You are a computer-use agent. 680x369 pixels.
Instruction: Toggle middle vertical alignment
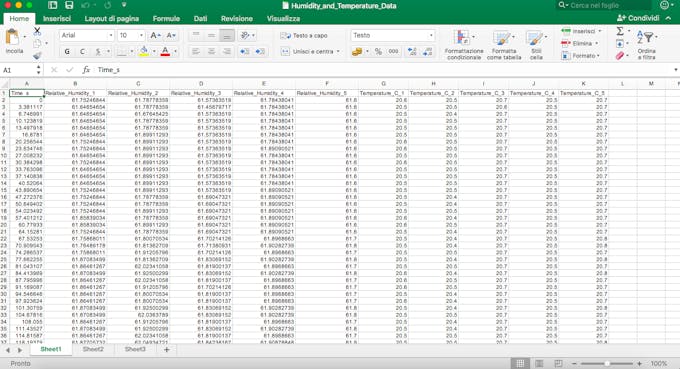[x=212, y=36]
